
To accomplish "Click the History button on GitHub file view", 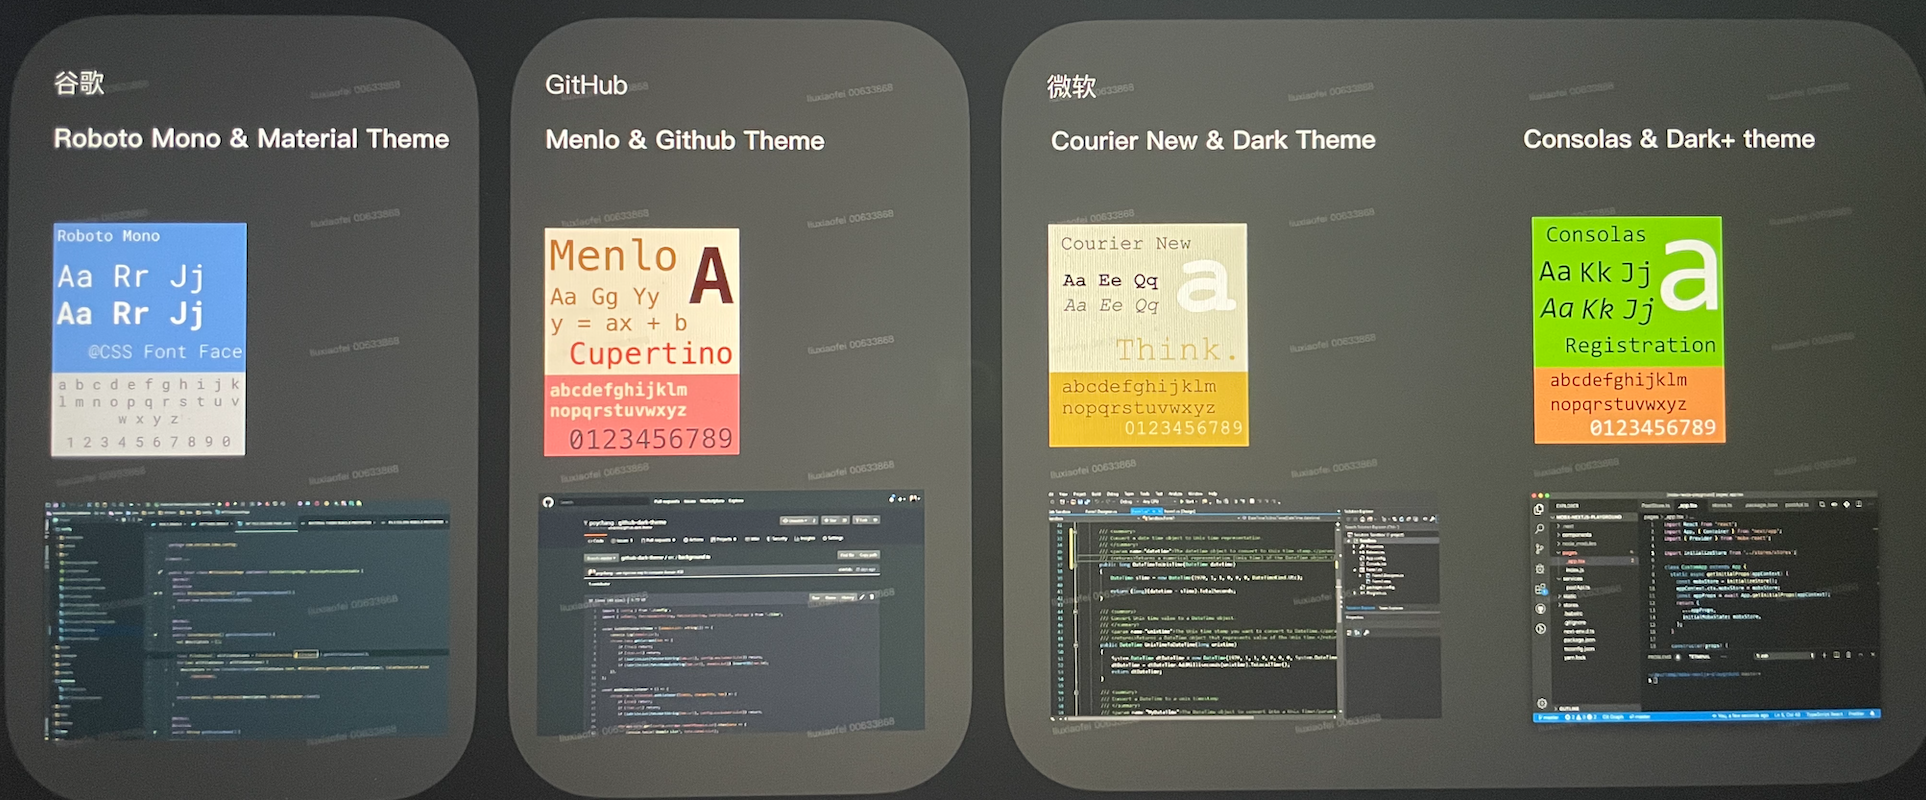I will click(848, 597).
